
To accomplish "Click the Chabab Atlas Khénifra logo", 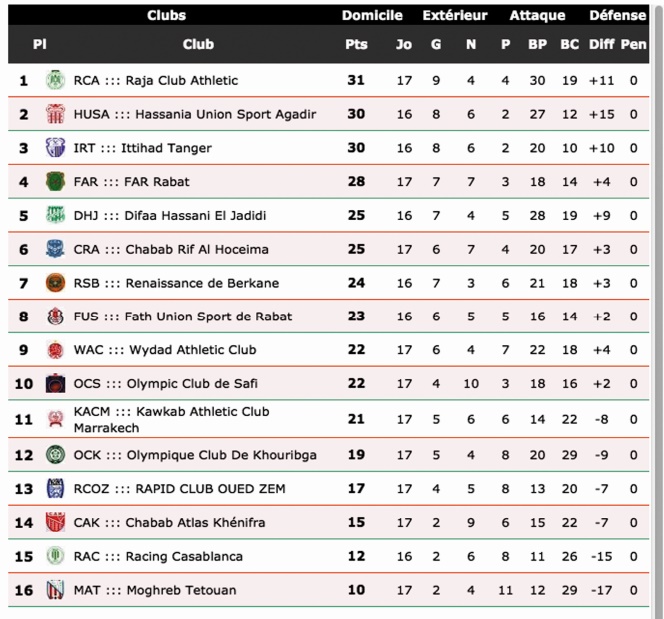I will 55,522.
